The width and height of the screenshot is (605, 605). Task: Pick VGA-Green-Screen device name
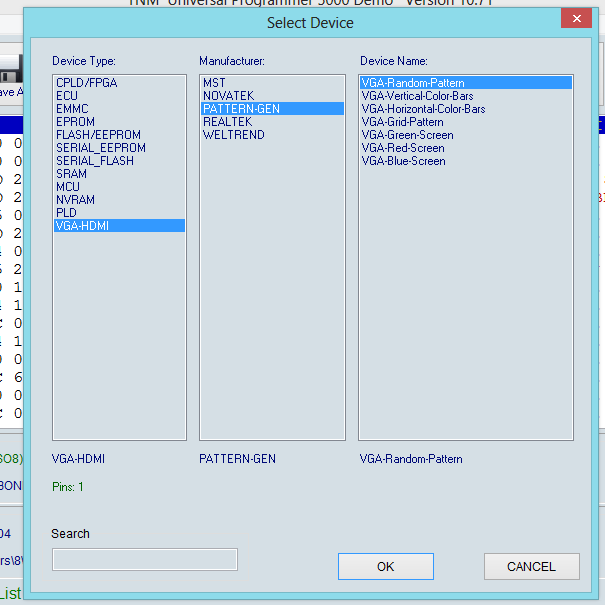coord(466,135)
